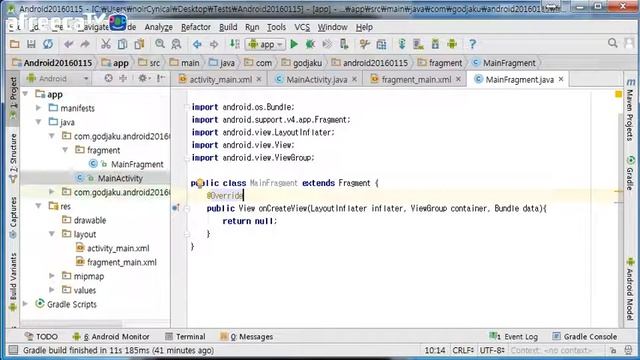The image size is (640, 360).
Task: Click the Copy icon in toolbar
Action: (x=122, y=44)
